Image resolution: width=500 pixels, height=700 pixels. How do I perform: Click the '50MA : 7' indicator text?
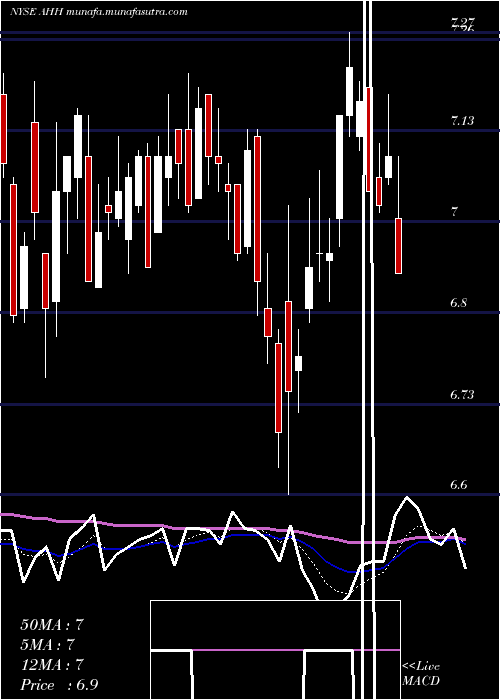click(x=52, y=624)
